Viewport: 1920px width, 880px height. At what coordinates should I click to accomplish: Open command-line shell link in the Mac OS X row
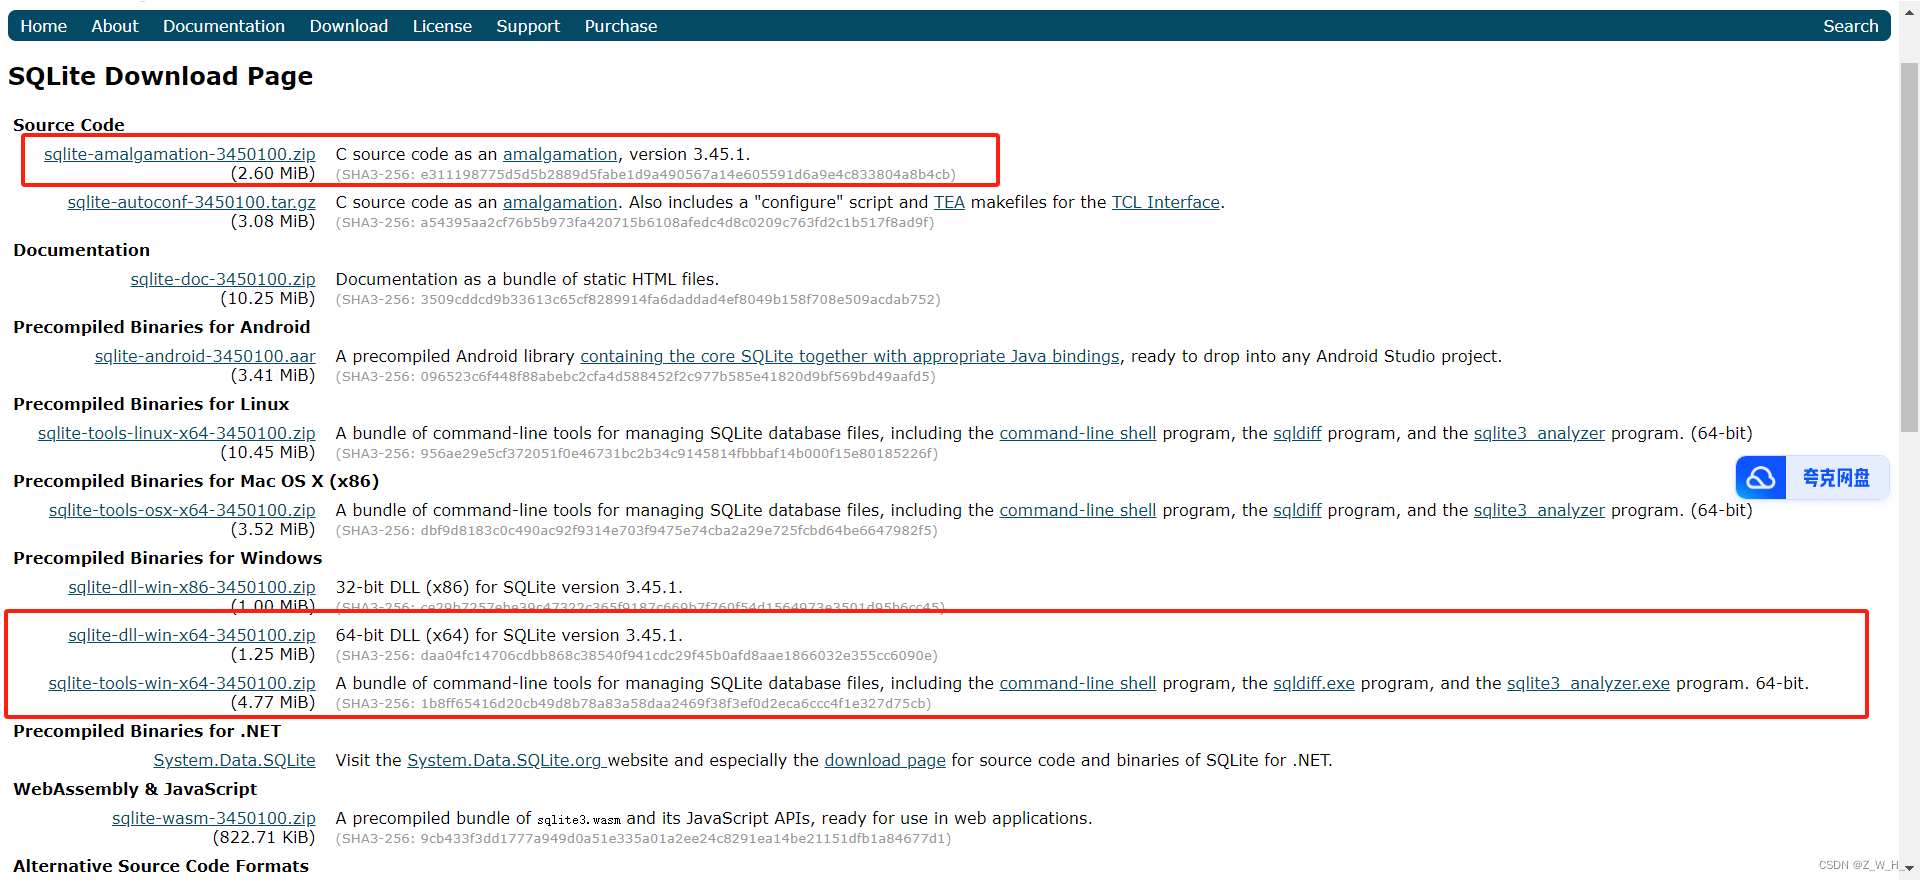[x=1078, y=510]
